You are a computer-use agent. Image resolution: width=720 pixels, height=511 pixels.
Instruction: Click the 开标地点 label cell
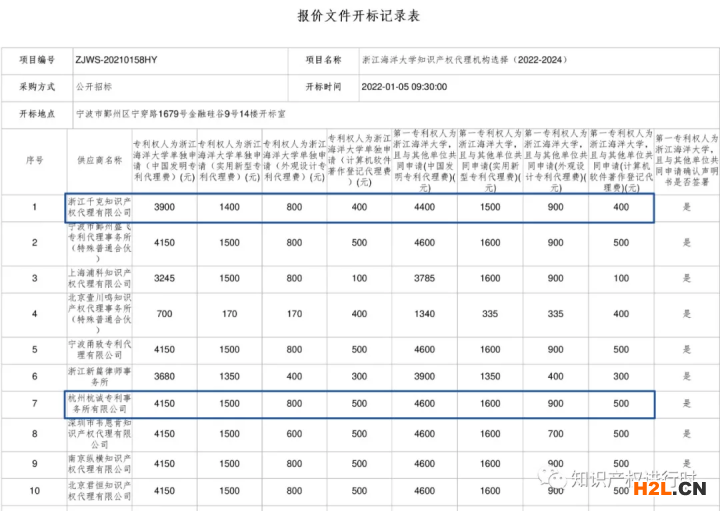pos(37,114)
